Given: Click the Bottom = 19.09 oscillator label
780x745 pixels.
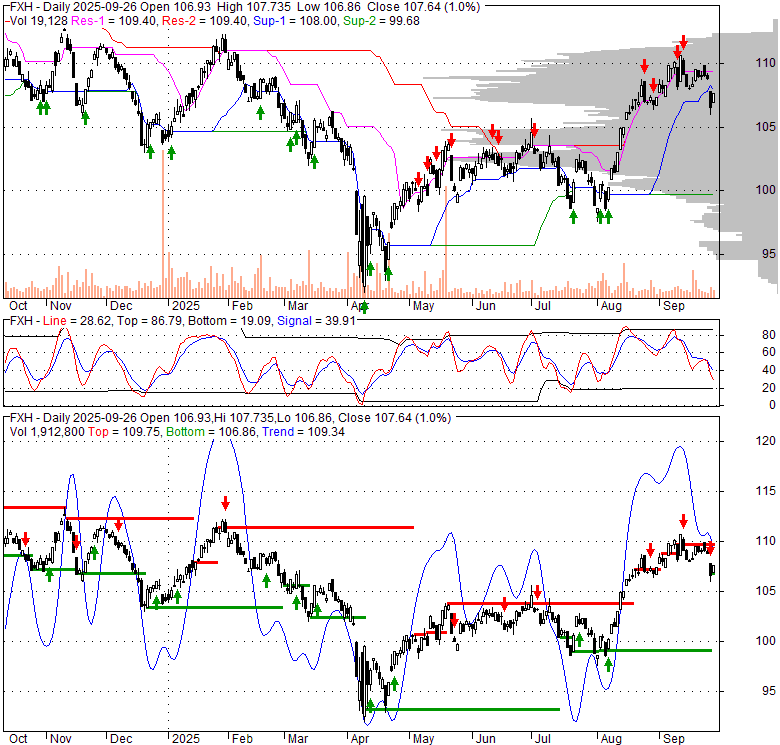Looking at the screenshot, I should [x=230, y=321].
